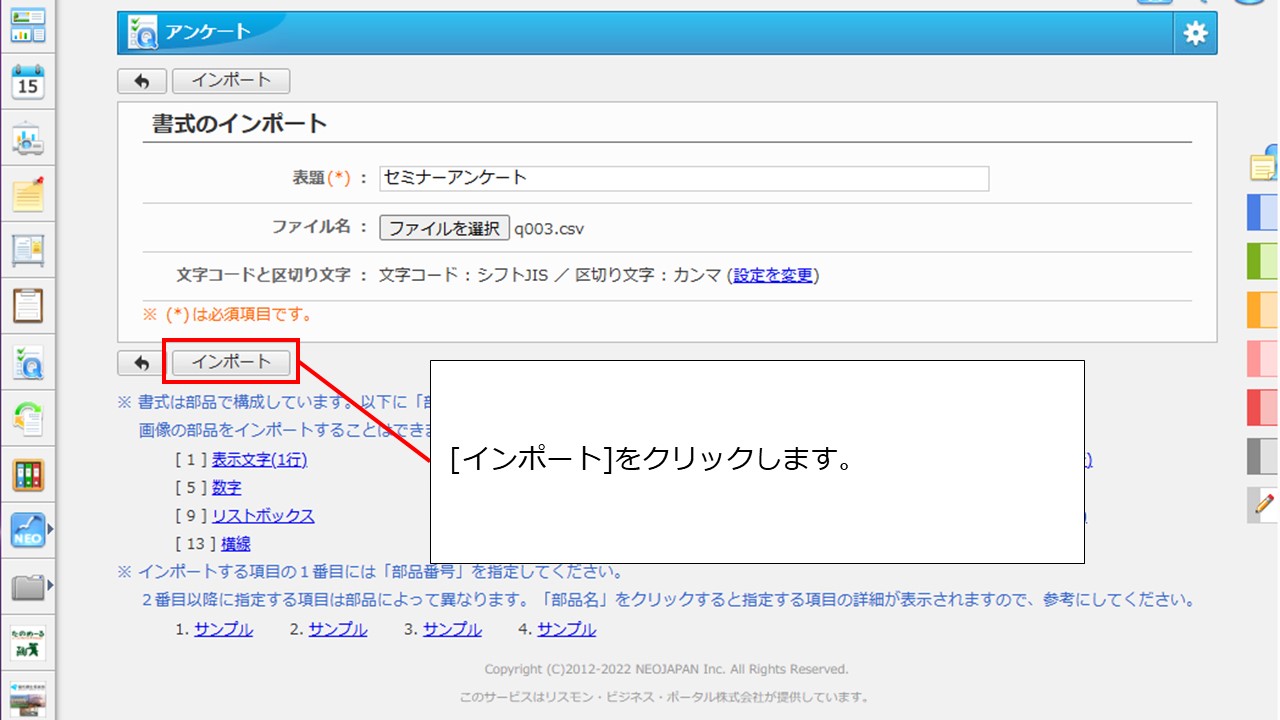This screenshot has width=1280, height=720.
Task: Click the bulletin board sidebar icon
Action: [28, 249]
